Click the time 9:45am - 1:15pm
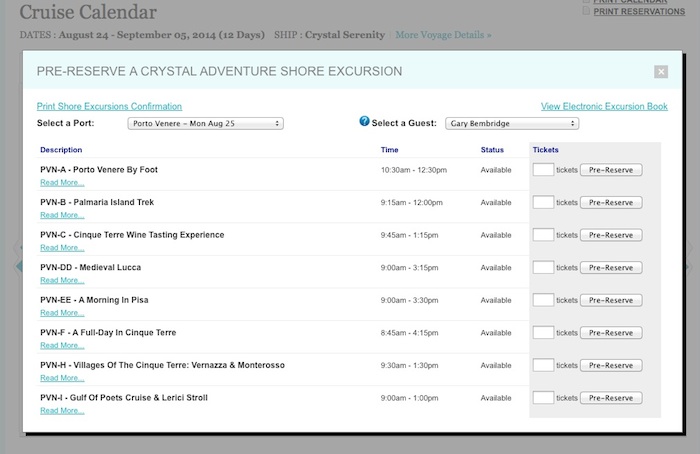The image size is (700, 454). tap(409, 235)
